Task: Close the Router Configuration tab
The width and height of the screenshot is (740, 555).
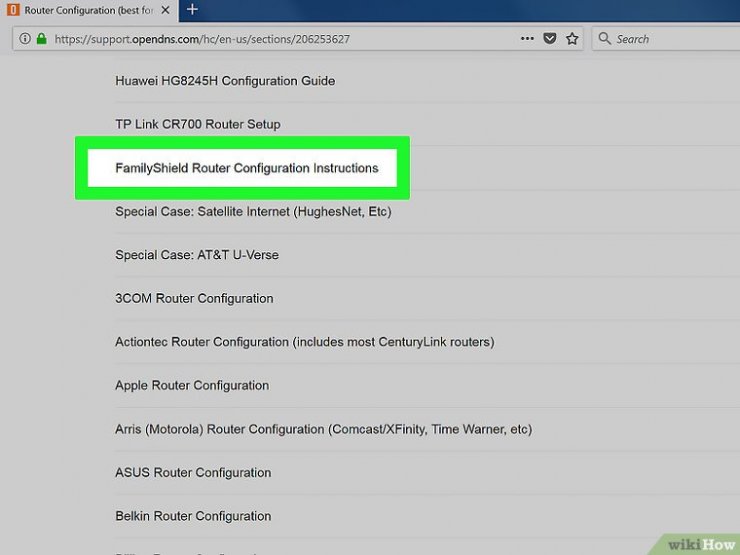Action: pos(165,10)
